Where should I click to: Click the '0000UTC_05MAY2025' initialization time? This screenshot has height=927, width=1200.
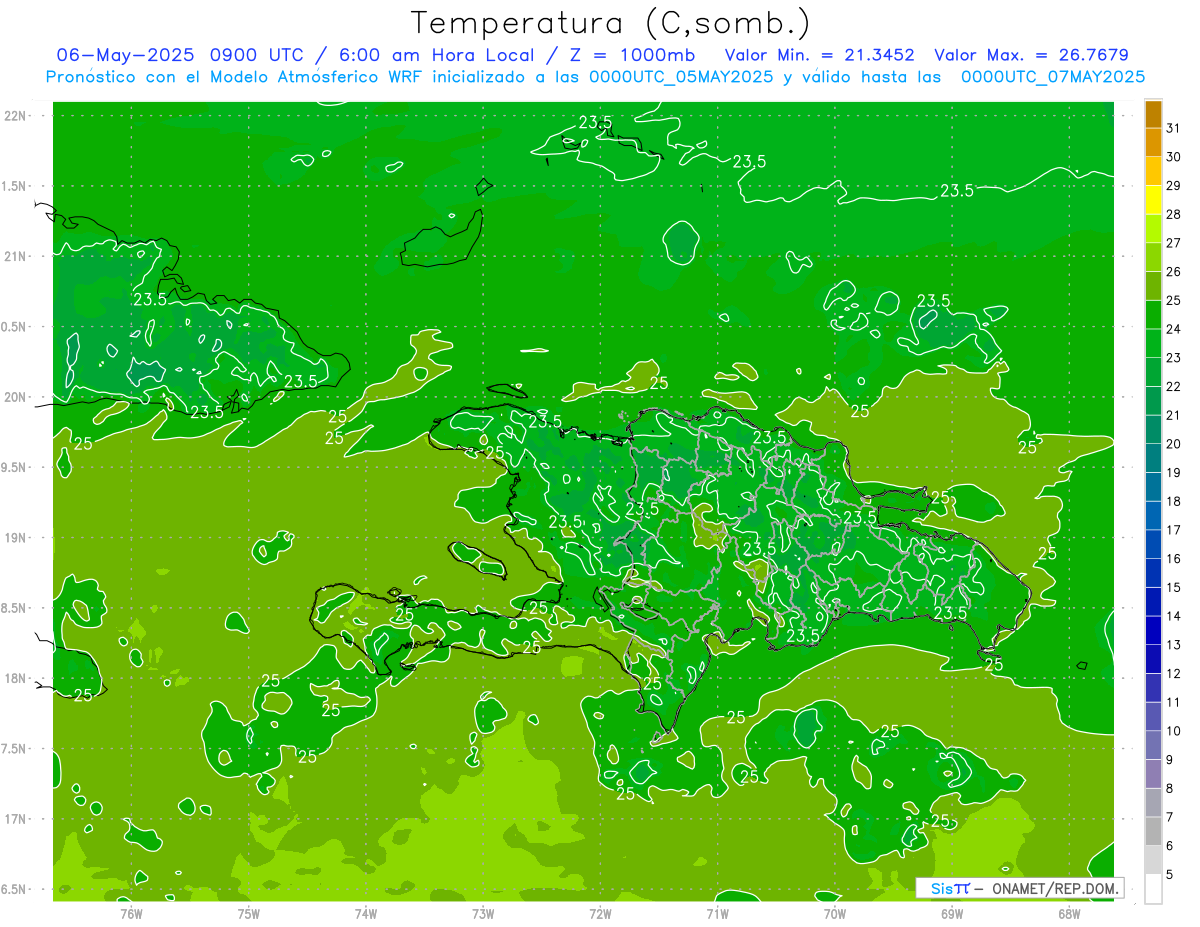(681, 77)
